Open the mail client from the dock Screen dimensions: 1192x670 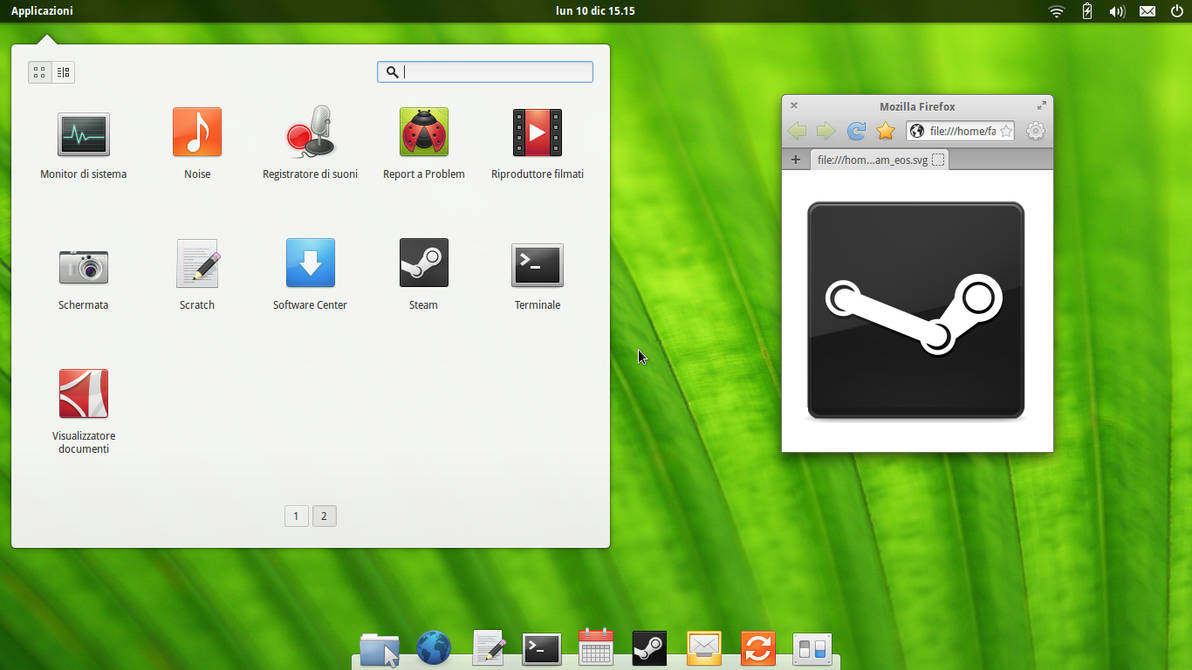pos(703,648)
